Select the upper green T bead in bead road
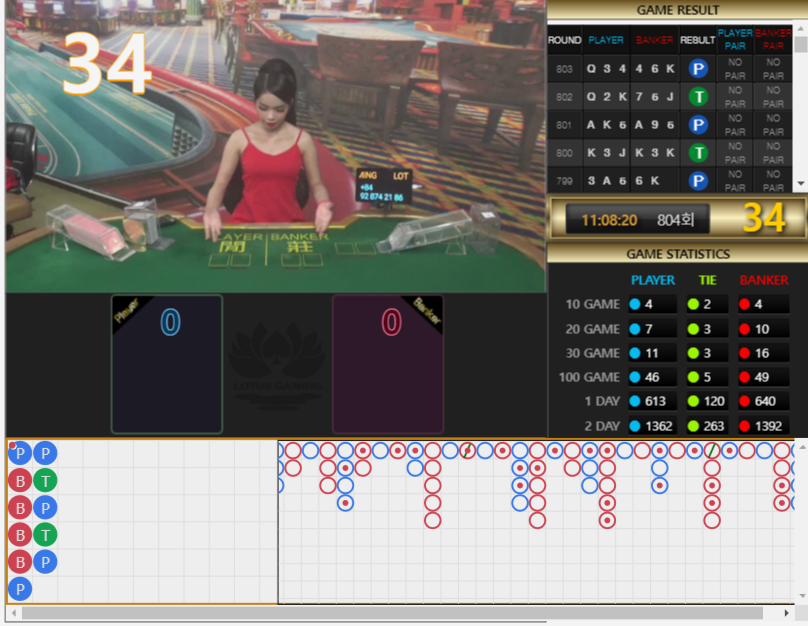This screenshot has width=808, height=626. coord(45,481)
